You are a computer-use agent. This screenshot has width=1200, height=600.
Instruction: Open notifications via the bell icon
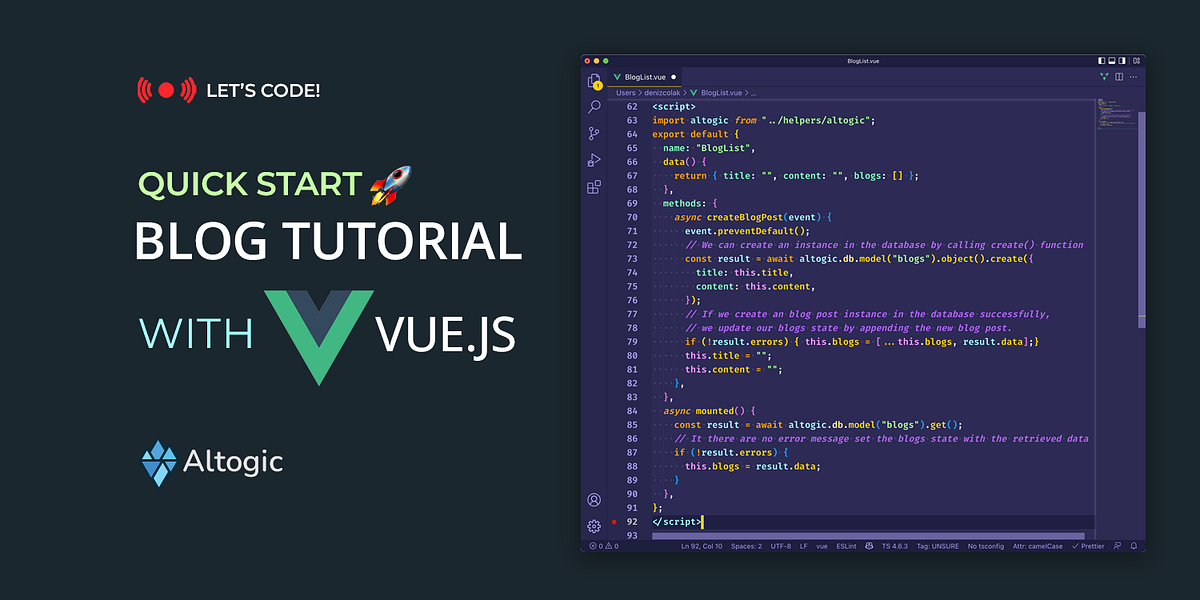(x=1136, y=545)
